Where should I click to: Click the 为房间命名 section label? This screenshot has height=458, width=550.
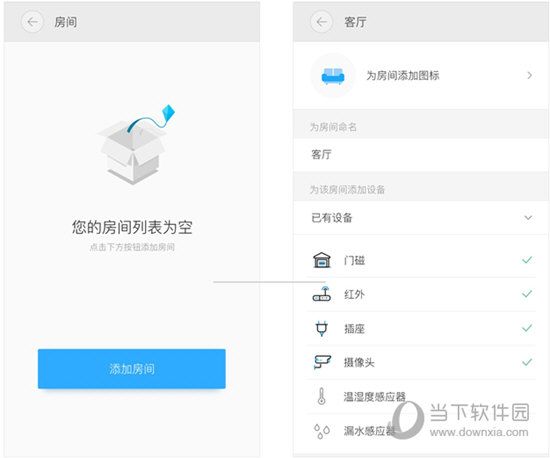(333, 127)
